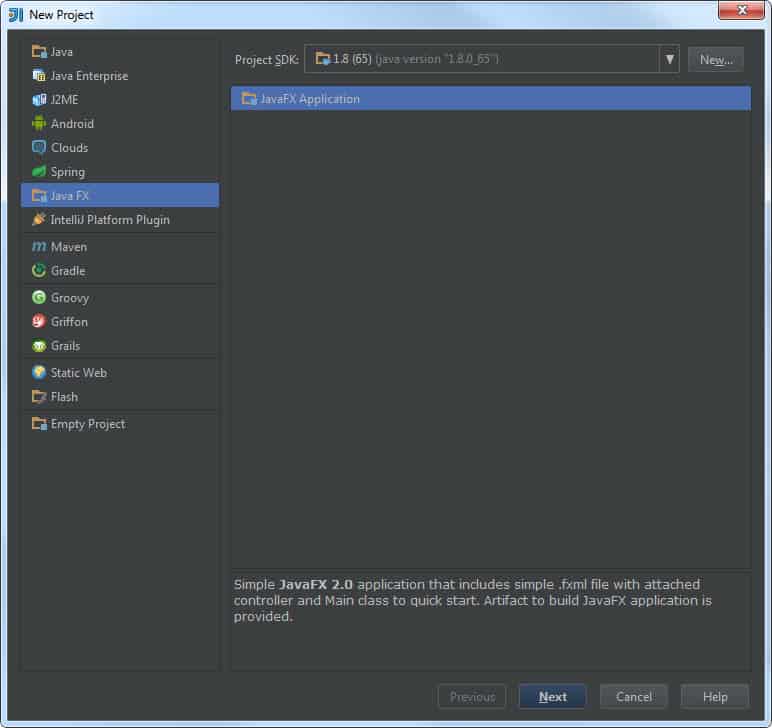Image resolution: width=772 pixels, height=728 pixels.
Task: Select the Groovy entry
Action: pyautogui.click(x=120, y=298)
